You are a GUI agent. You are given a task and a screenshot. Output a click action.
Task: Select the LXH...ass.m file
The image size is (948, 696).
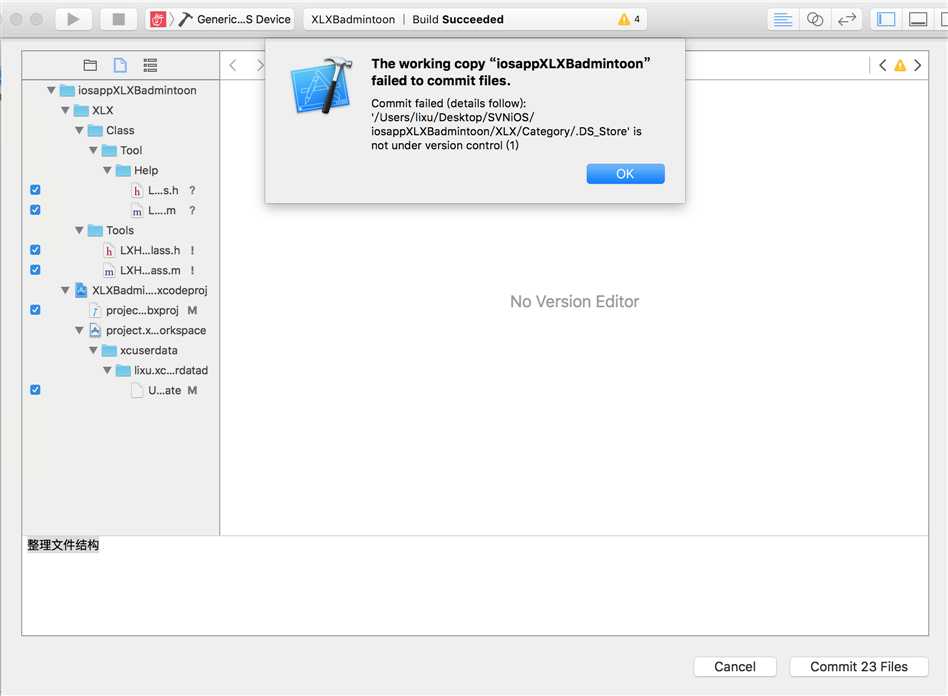pos(142,270)
